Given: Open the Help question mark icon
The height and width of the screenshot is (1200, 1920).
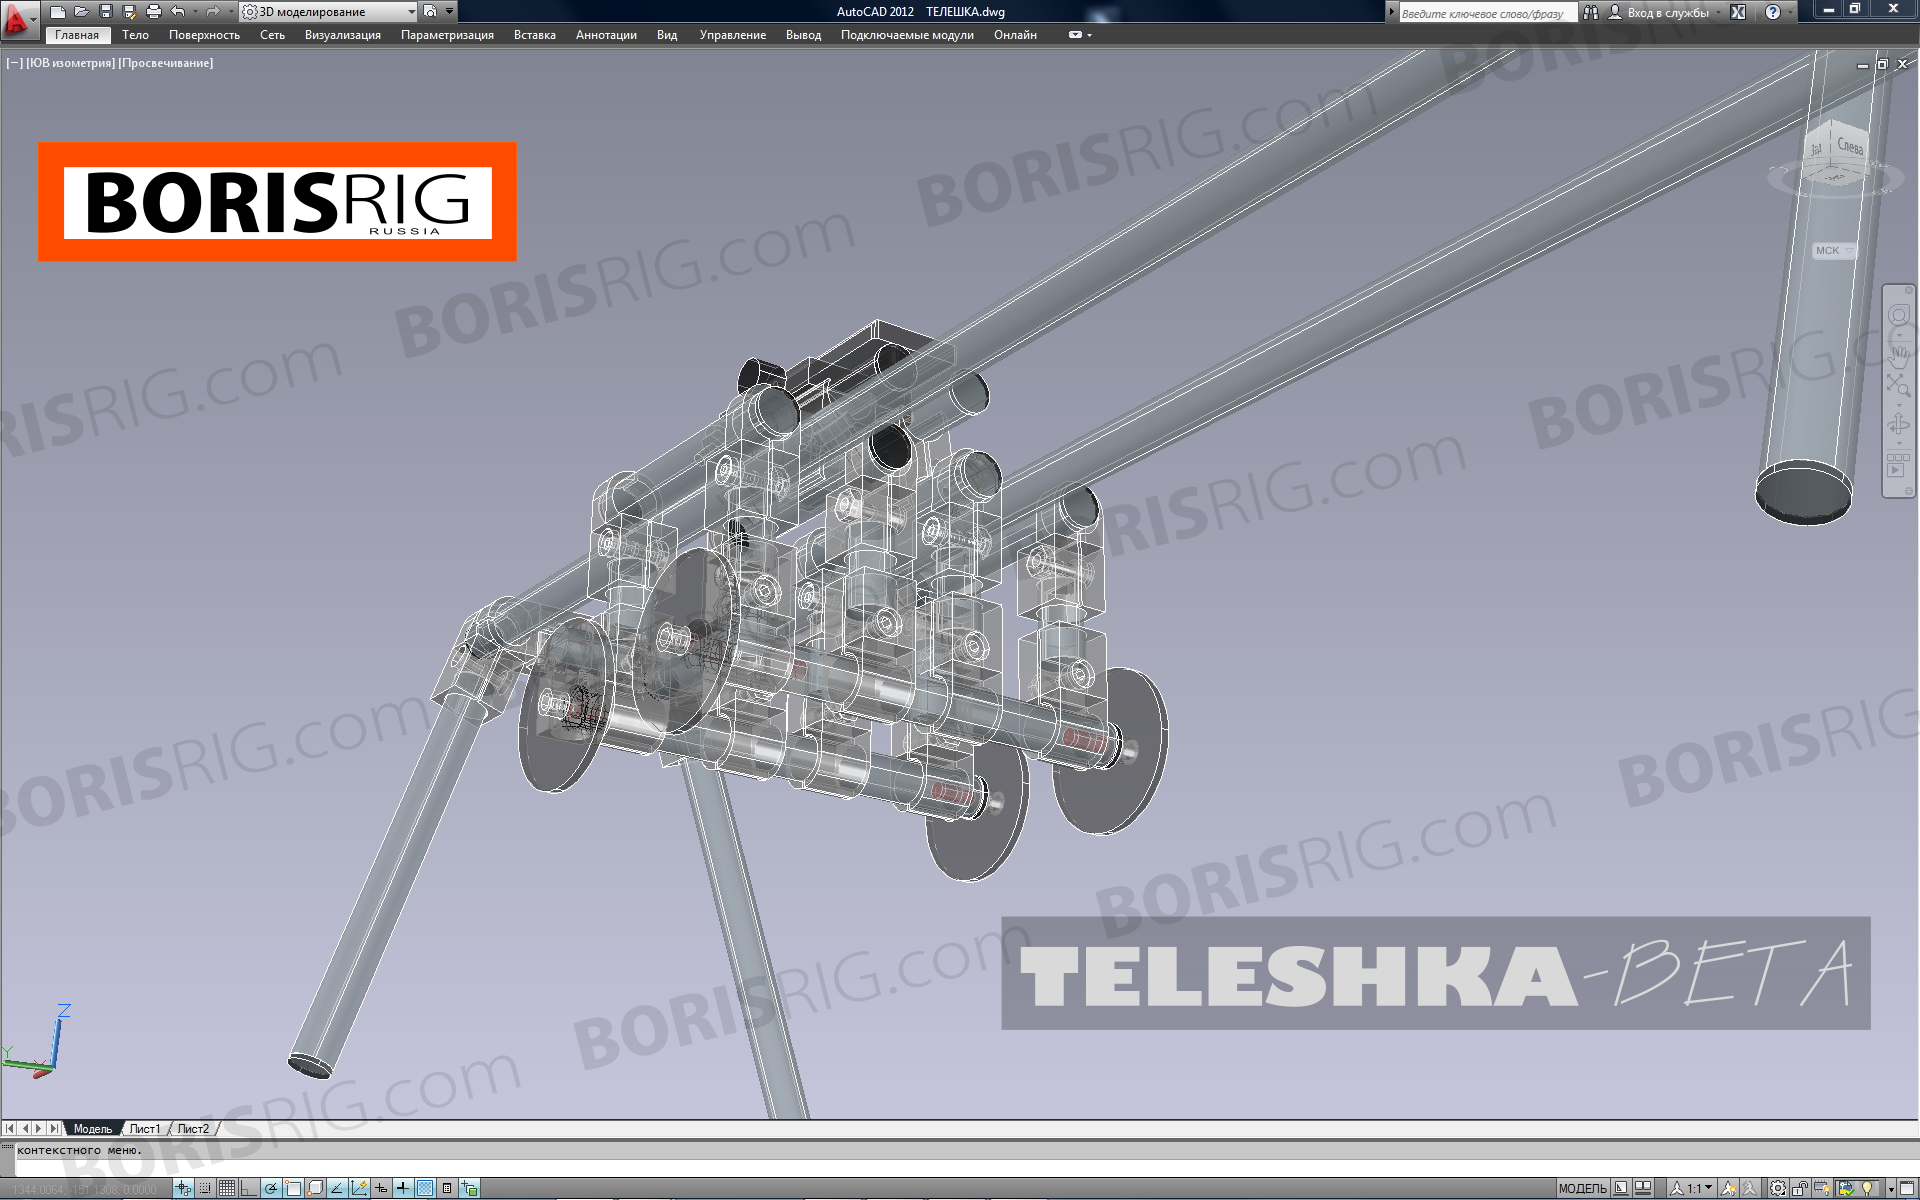Looking at the screenshot, I should 1773,12.
